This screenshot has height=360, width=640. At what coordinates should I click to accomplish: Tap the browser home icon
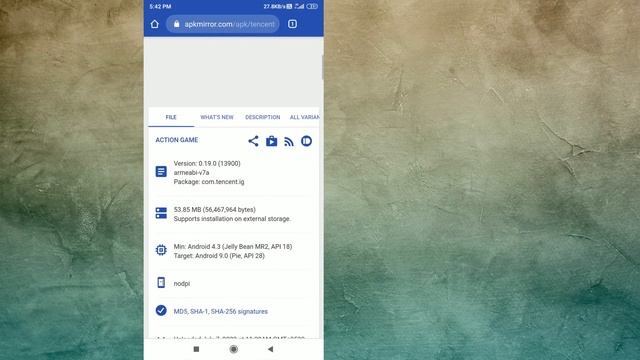point(155,24)
